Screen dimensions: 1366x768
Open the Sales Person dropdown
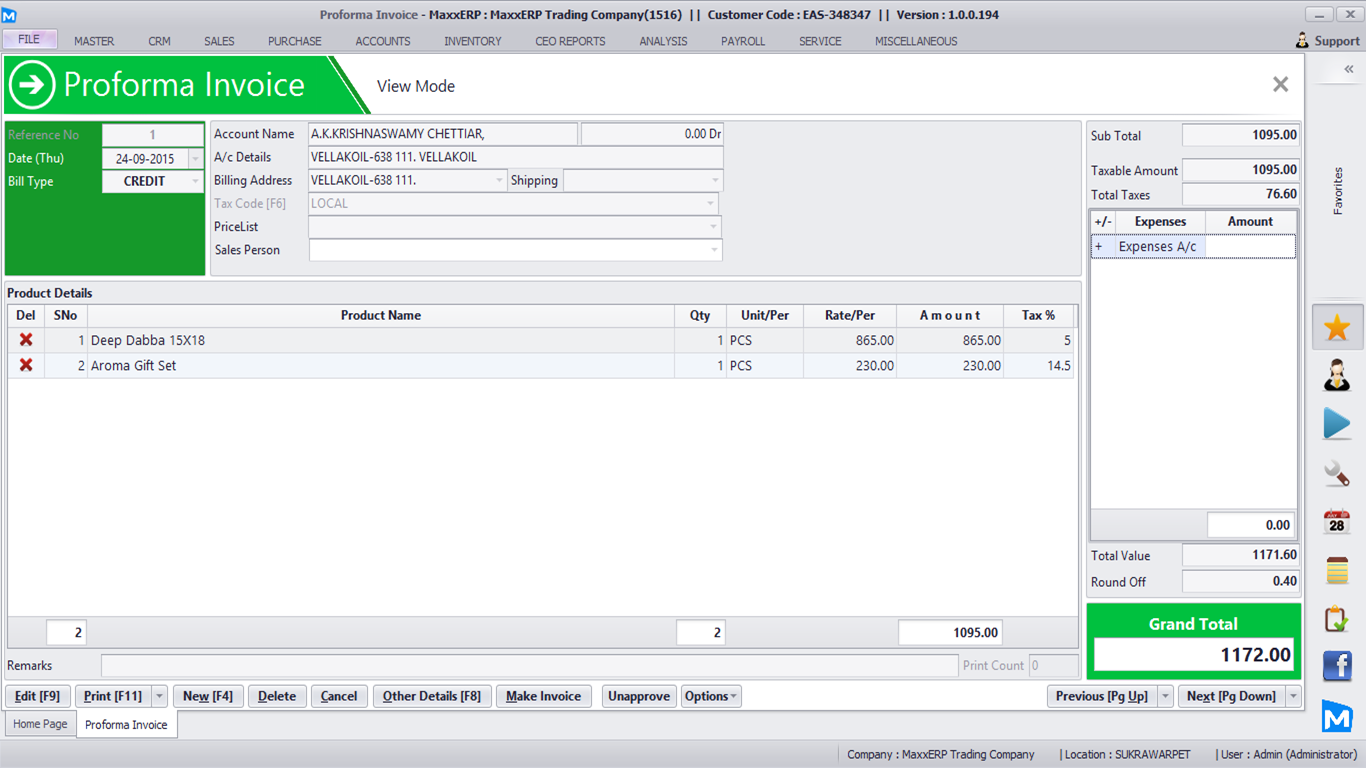coord(713,250)
